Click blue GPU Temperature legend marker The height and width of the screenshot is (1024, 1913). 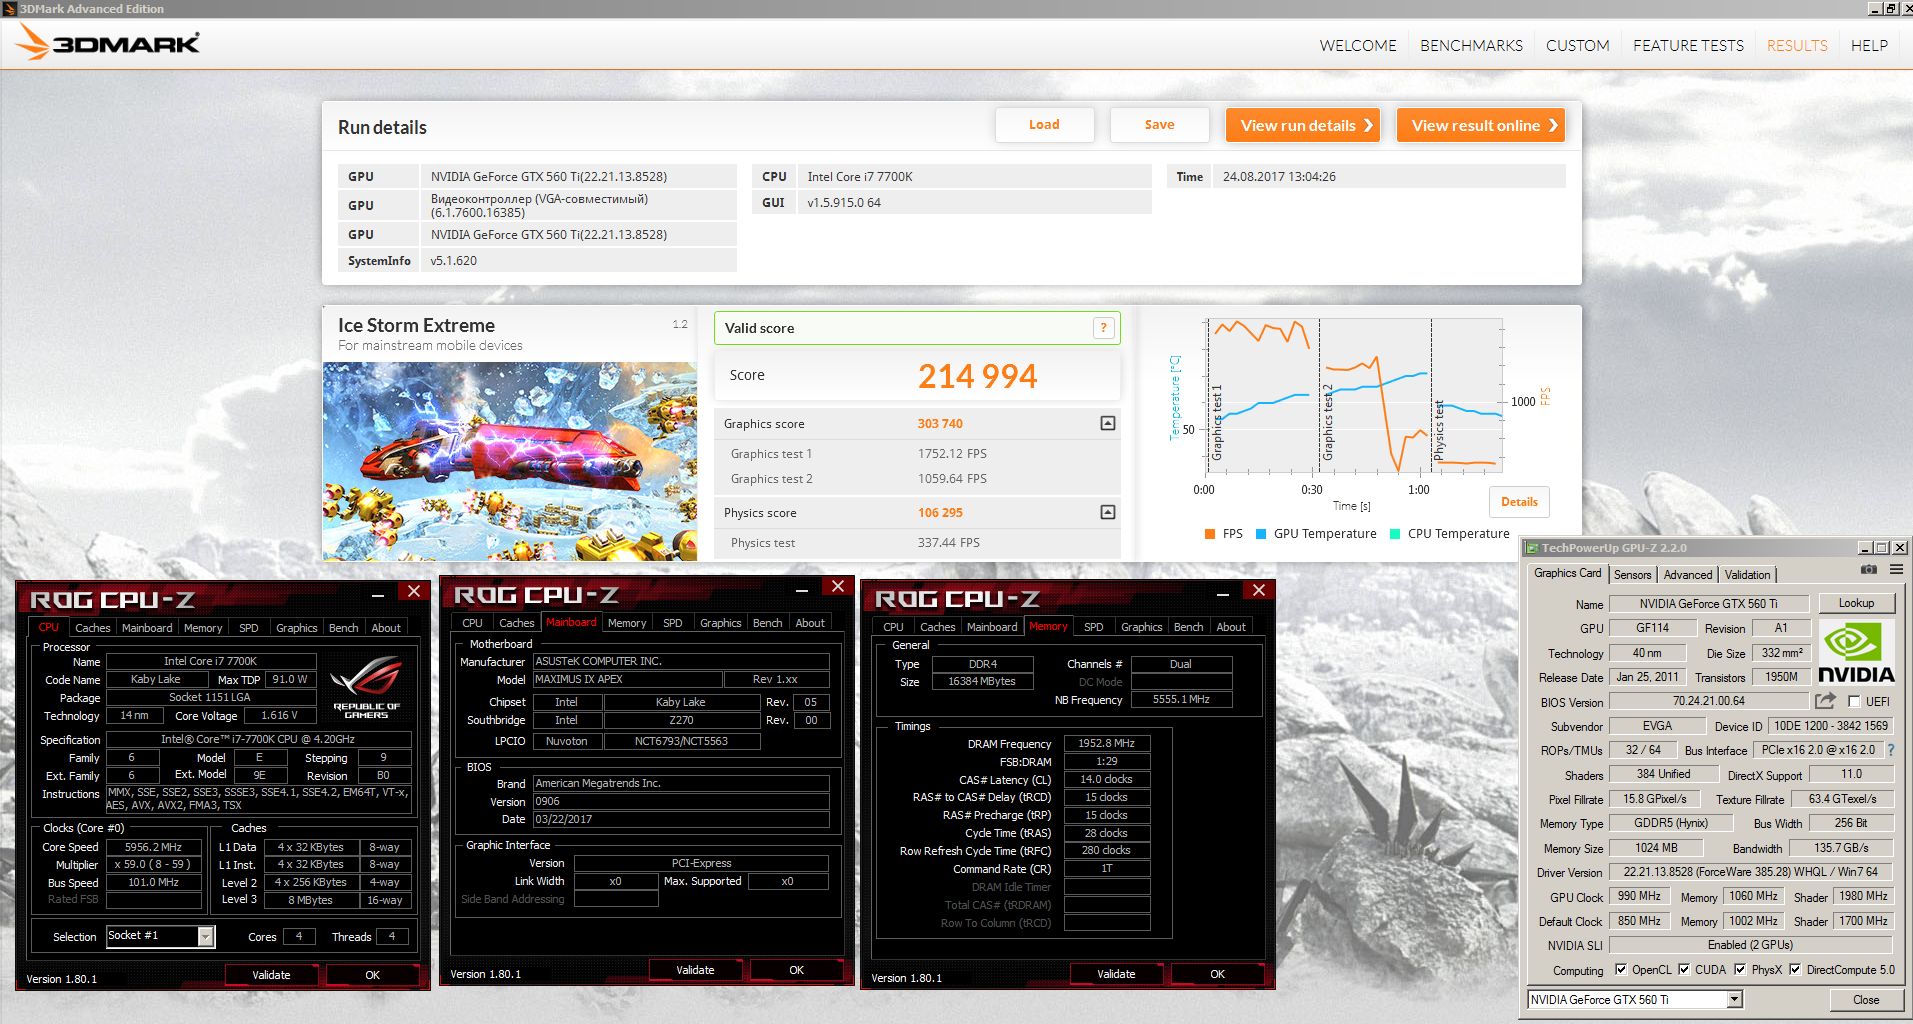click(1261, 534)
